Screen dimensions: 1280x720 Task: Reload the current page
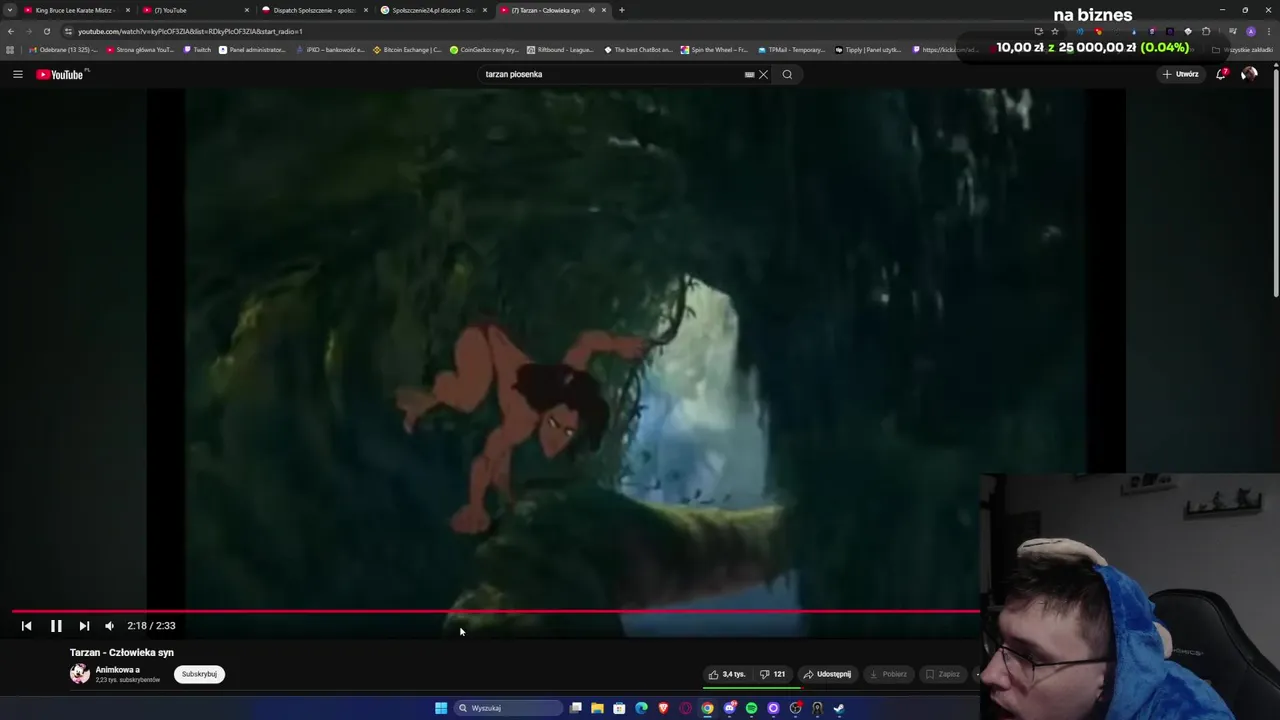46,31
